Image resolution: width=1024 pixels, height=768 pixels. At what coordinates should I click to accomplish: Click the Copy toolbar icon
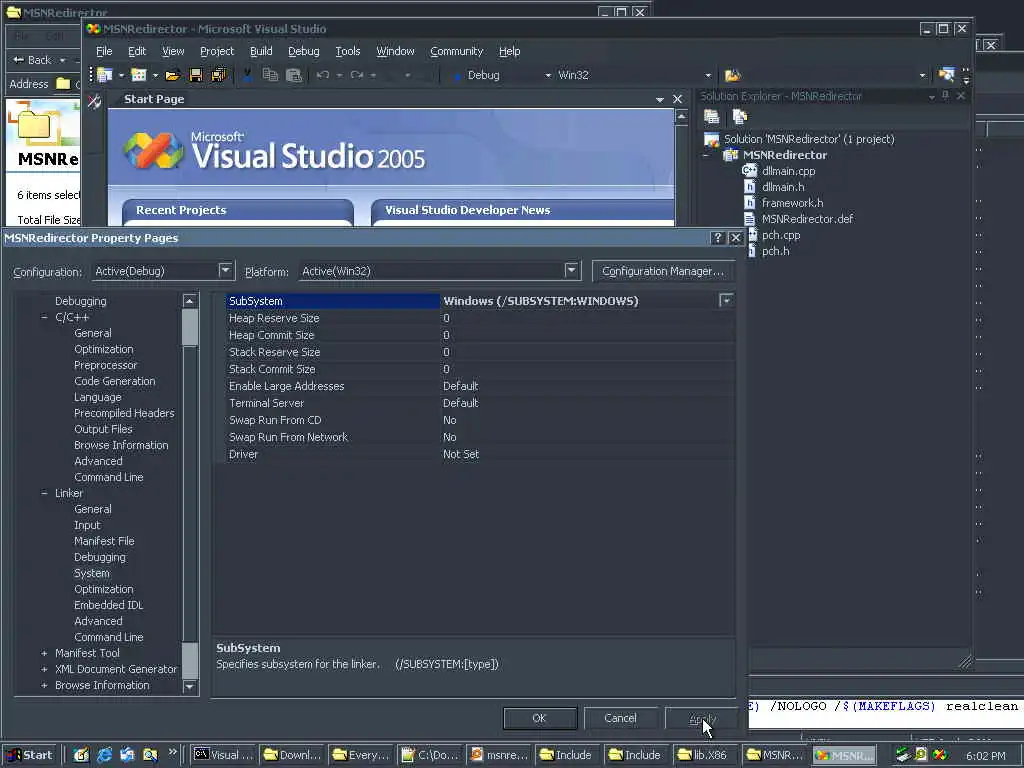pos(270,75)
